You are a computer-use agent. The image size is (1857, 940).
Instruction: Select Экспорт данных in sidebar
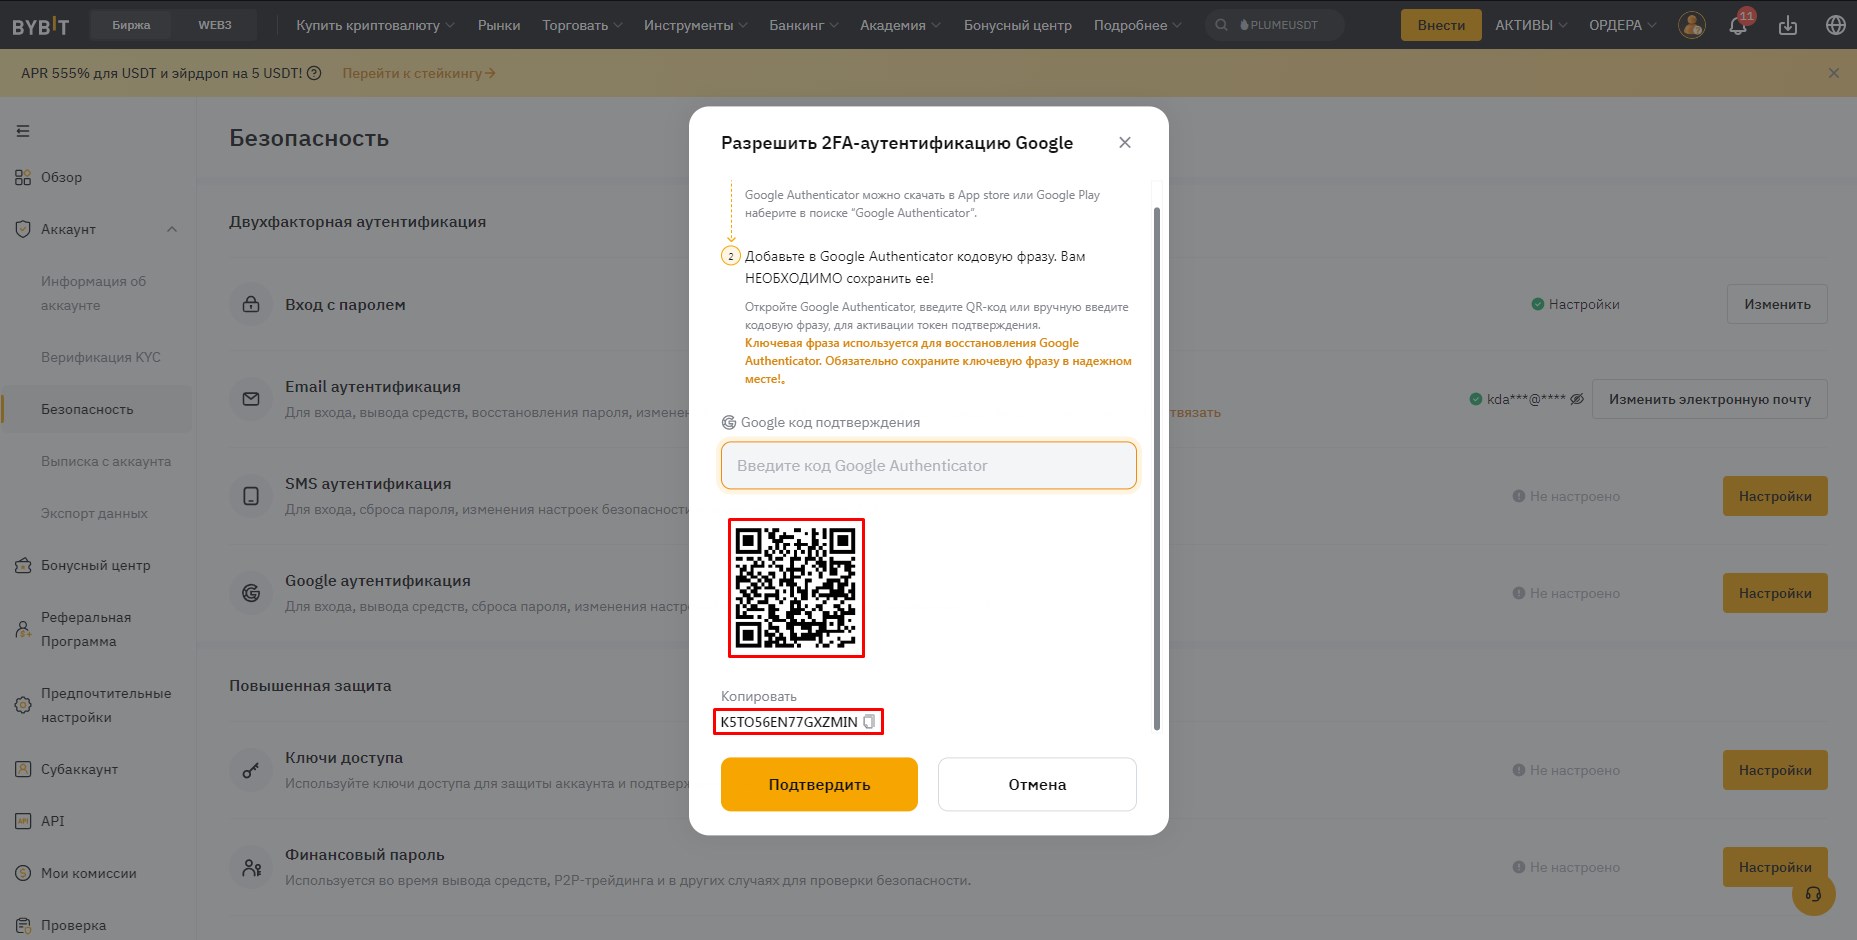click(x=94, y=513)
